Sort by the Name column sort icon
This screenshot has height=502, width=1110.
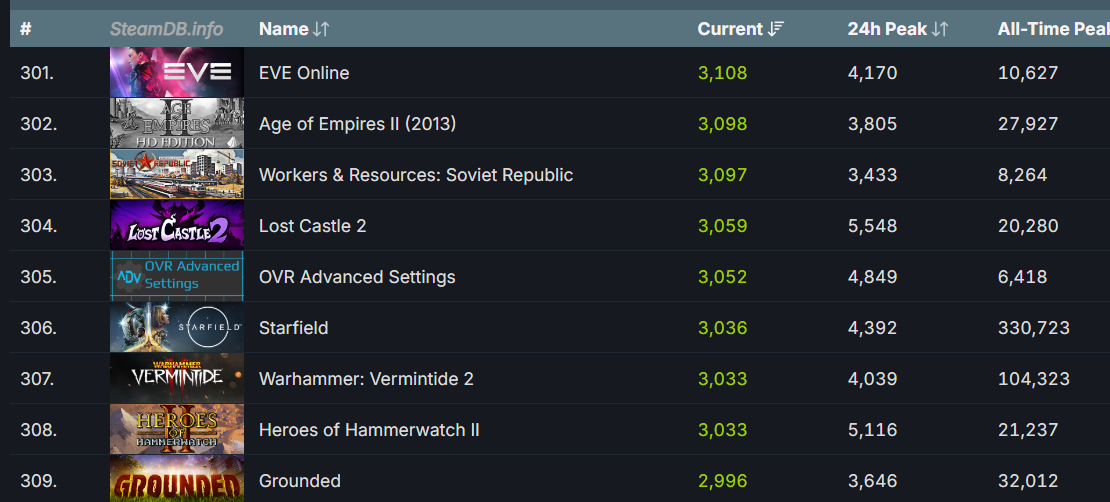[321, 29]
